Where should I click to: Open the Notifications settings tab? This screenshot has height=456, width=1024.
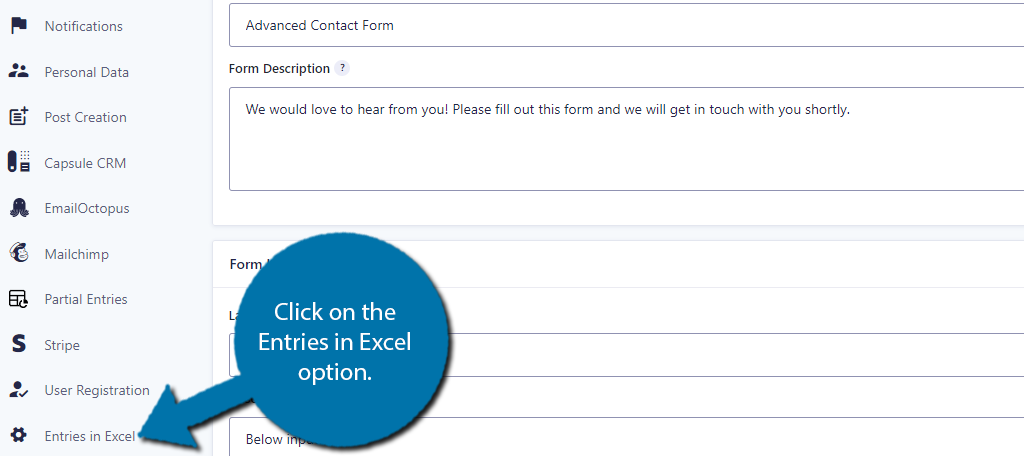click(x=84, y=26)
